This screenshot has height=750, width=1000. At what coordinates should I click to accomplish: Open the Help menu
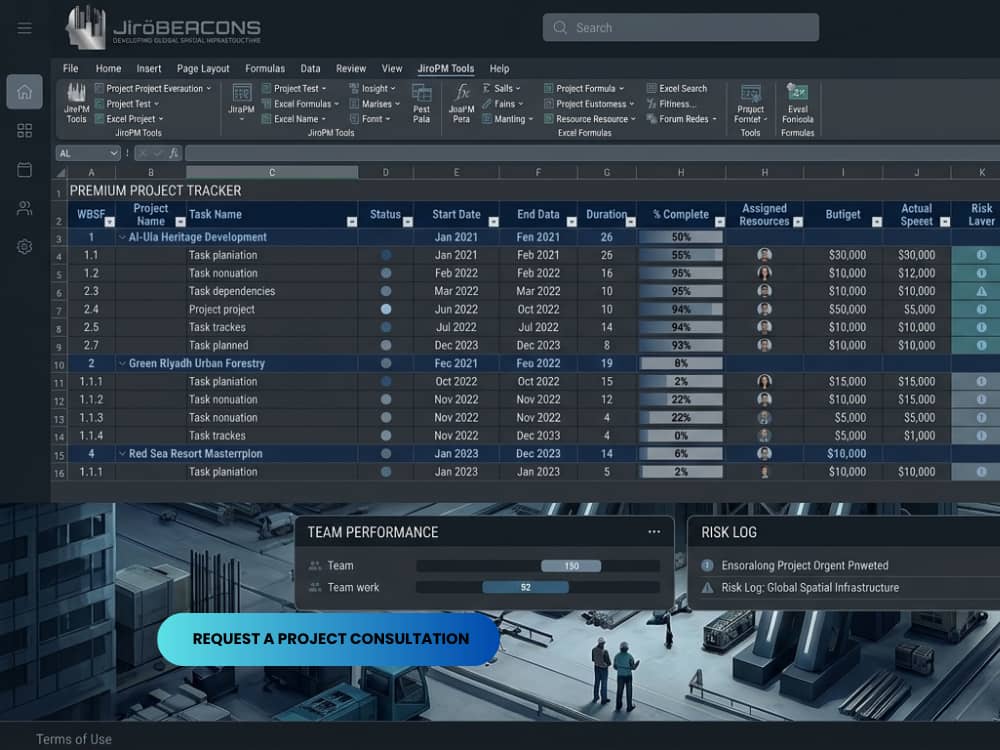point(499,68)
